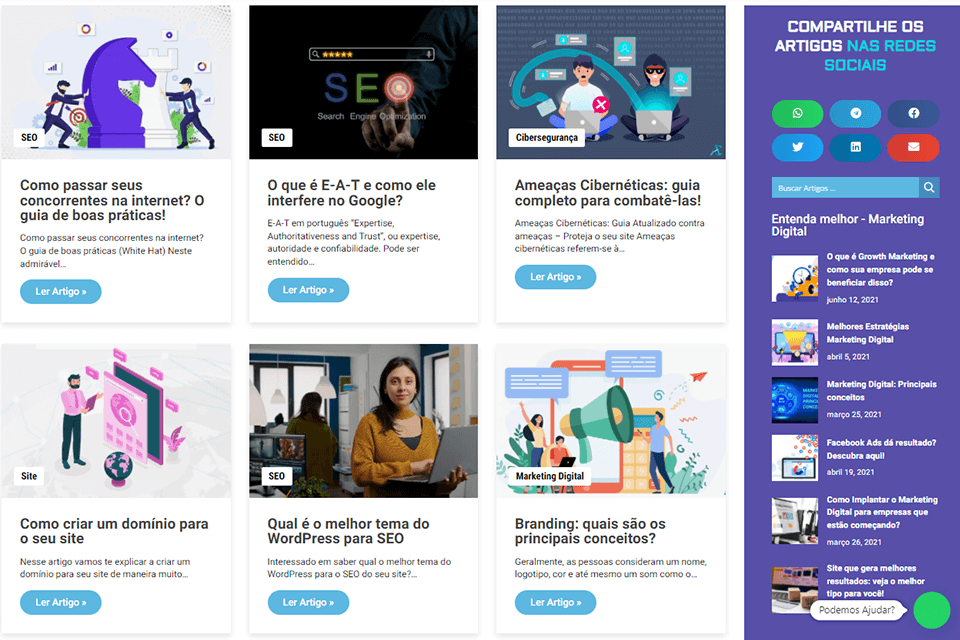Click the Buscar Artigos search field
Screen dimensions: 960x640
tap(845, 187)
